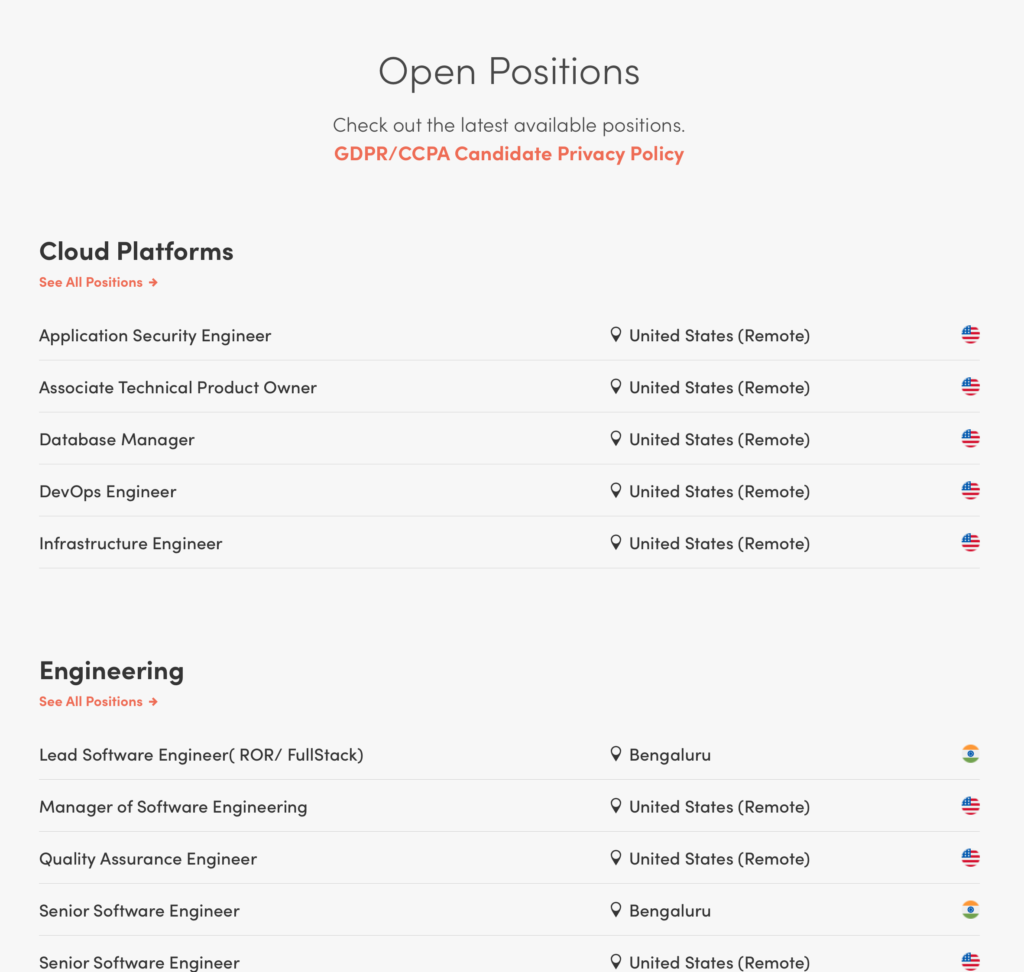
Task: View the DevOps Engineer opening
Action: point(108,492)
